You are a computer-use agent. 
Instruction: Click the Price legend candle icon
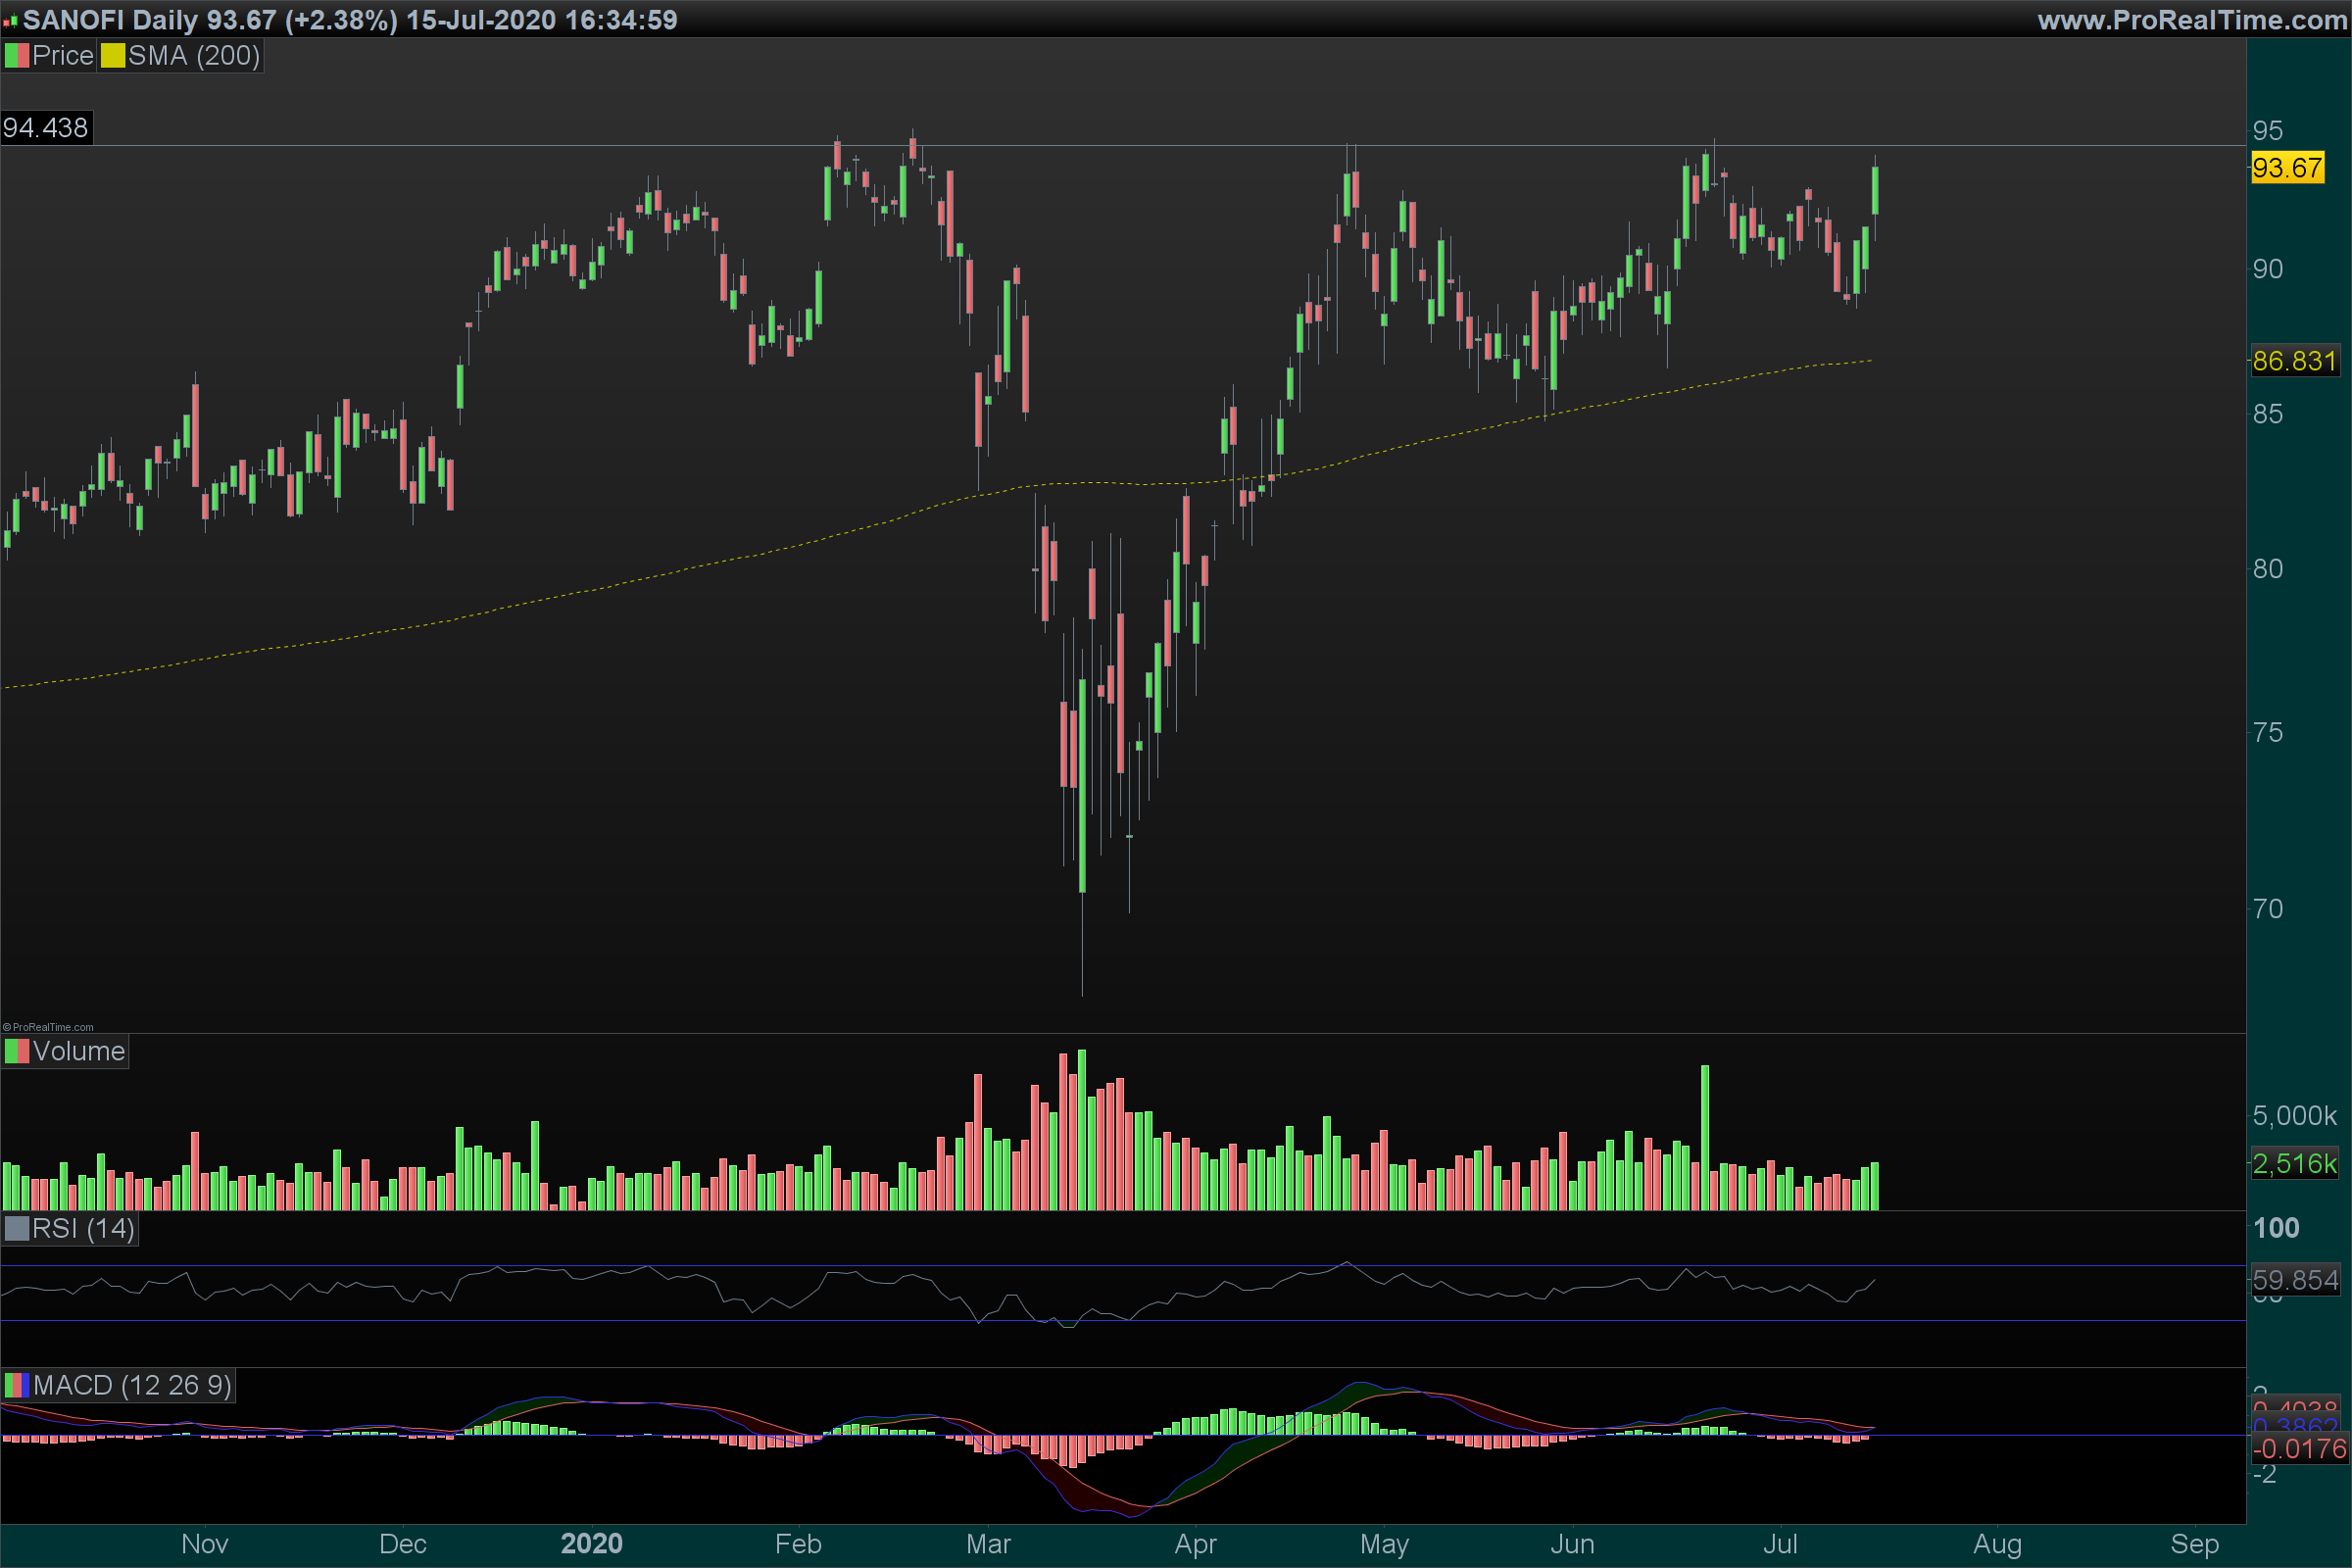(x=17, y=56)
